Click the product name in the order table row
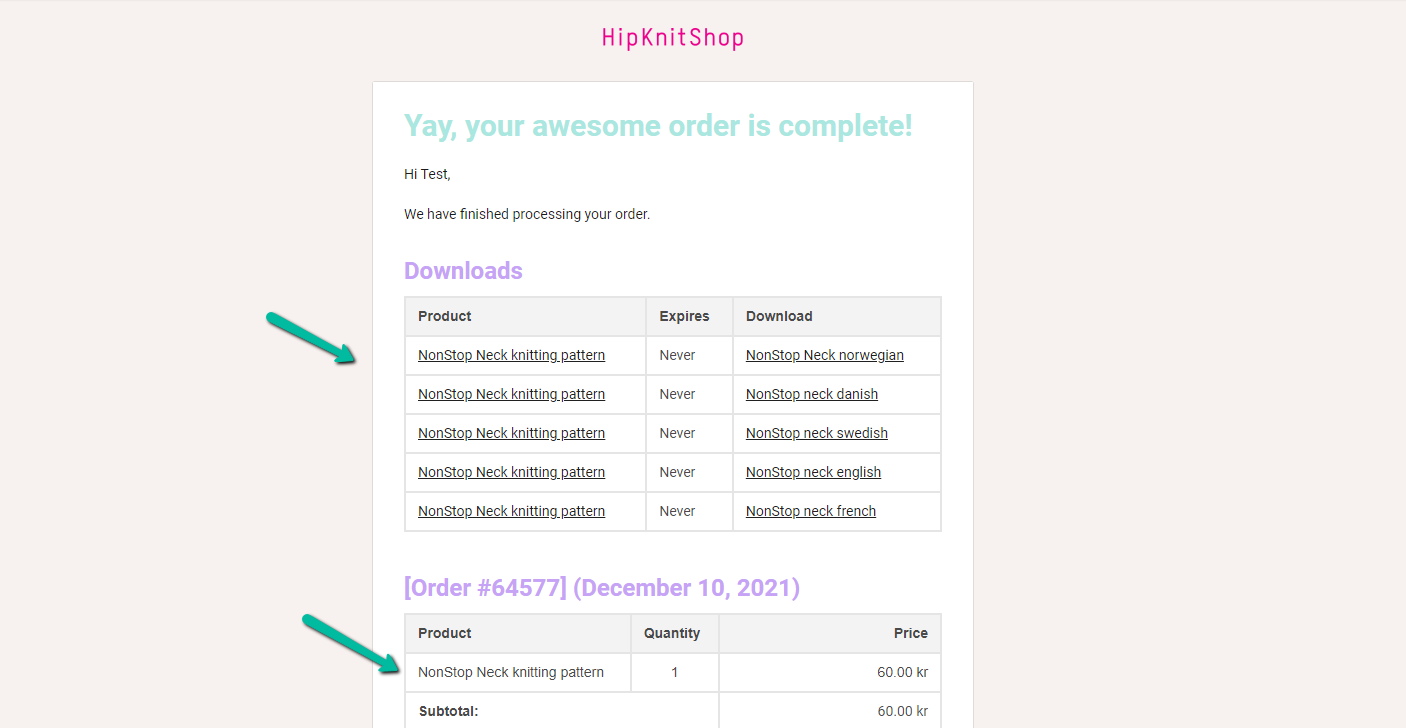This screenshot has height=728, width=1406. tap(511, 672)
